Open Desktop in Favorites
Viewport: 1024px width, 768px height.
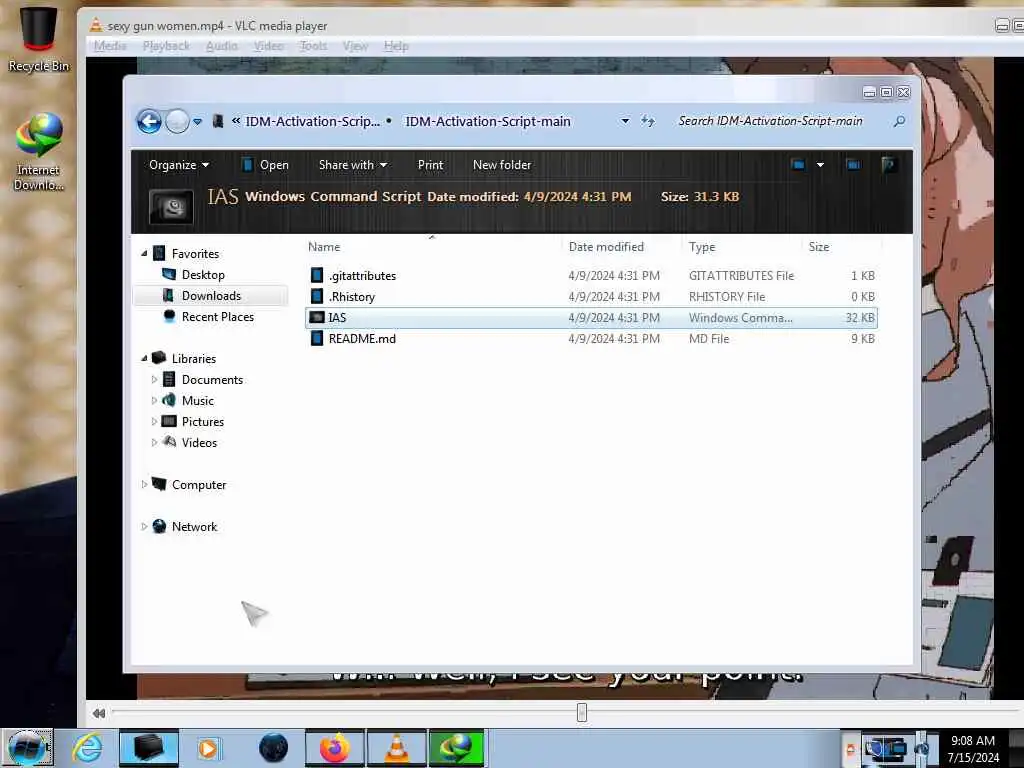click(x=203, y=275)
